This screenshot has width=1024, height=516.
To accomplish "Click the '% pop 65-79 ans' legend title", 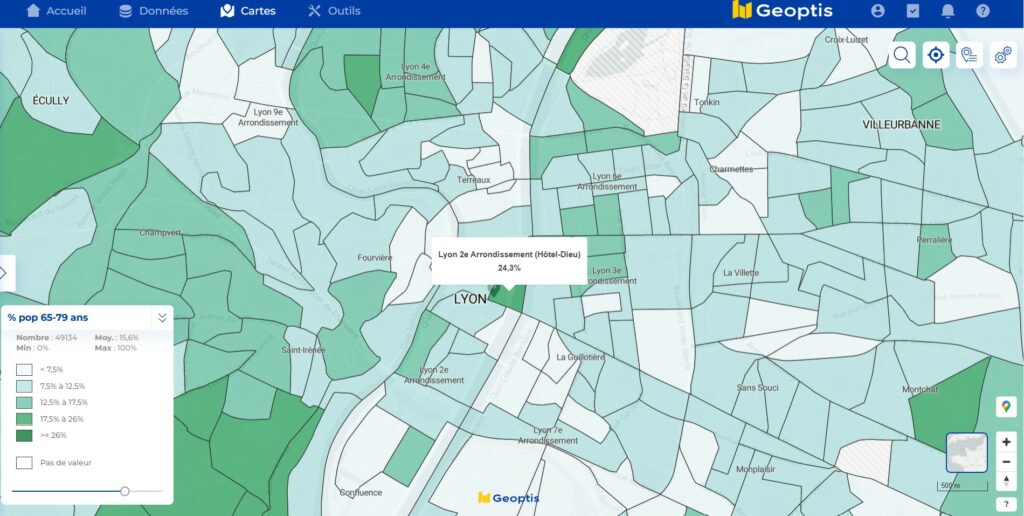I will point(48,317).
